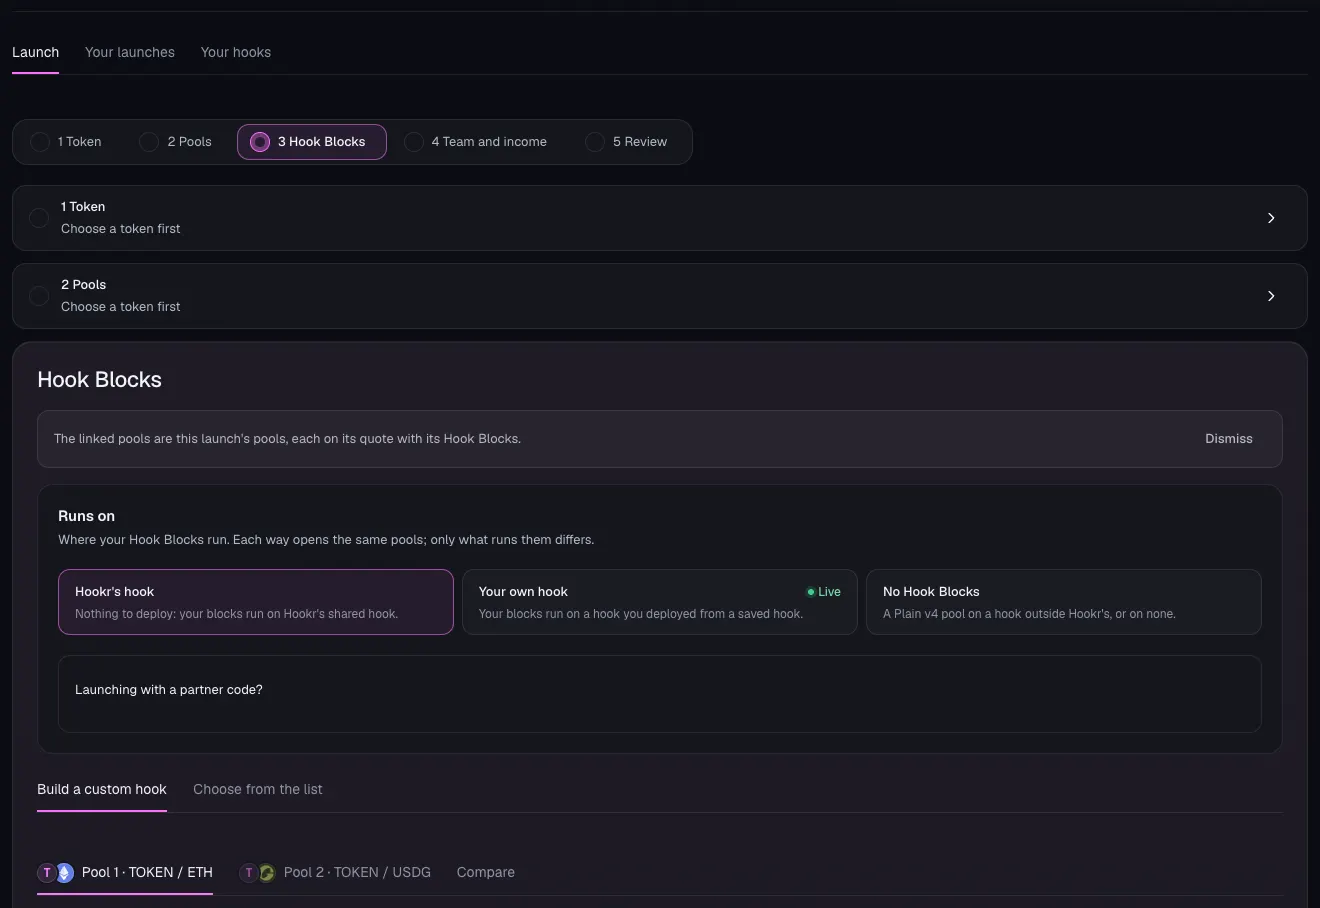The width and height of the screenshot is (1320, 908).
Task: Select Pool 1 TOKEN / ETH tab
Action: pos(125,872)
